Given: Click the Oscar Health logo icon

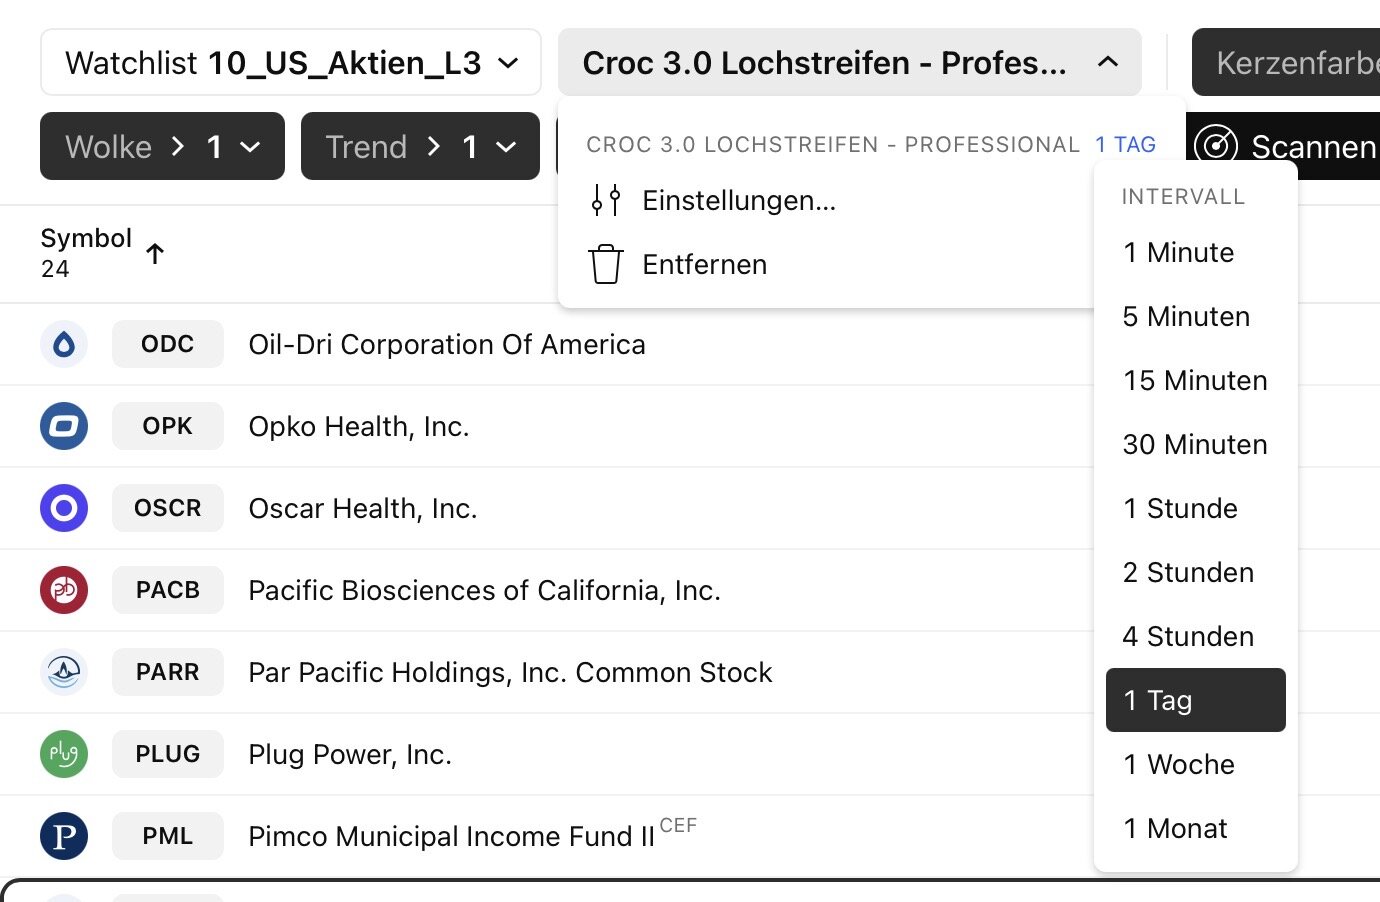Looking at the screenshot, I should tap(64, 509).
